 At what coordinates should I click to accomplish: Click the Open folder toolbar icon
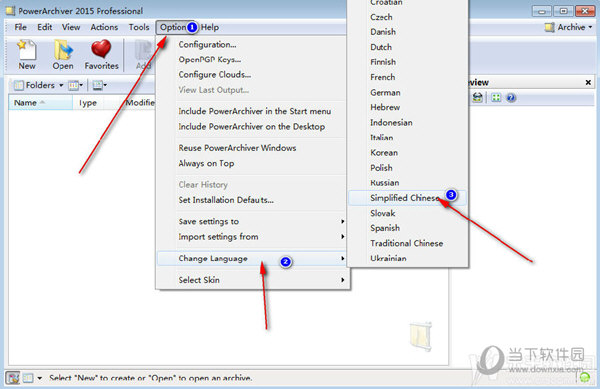tap(63, 55)
